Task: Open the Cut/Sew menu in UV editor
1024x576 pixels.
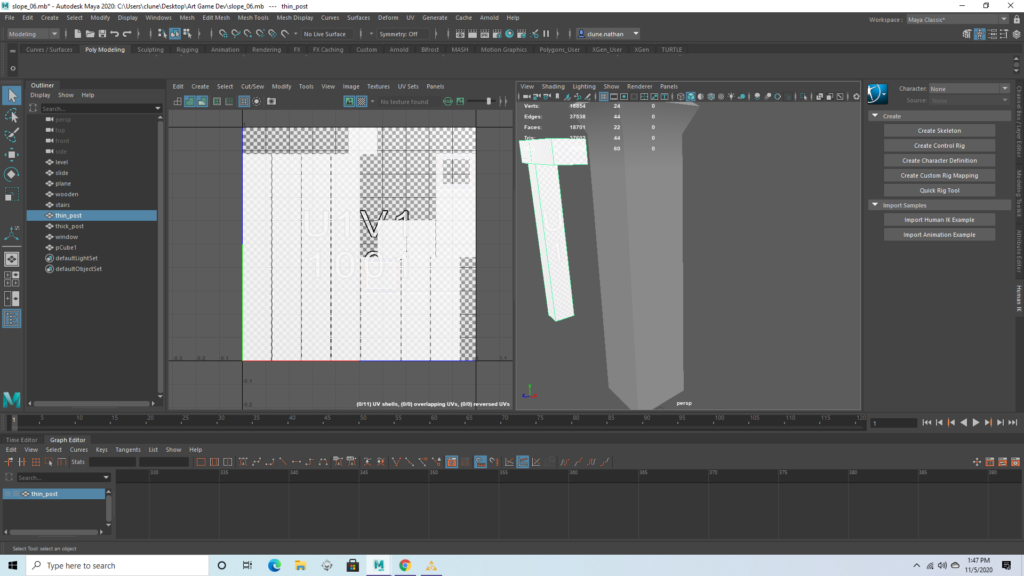Action: coord(251,86)
